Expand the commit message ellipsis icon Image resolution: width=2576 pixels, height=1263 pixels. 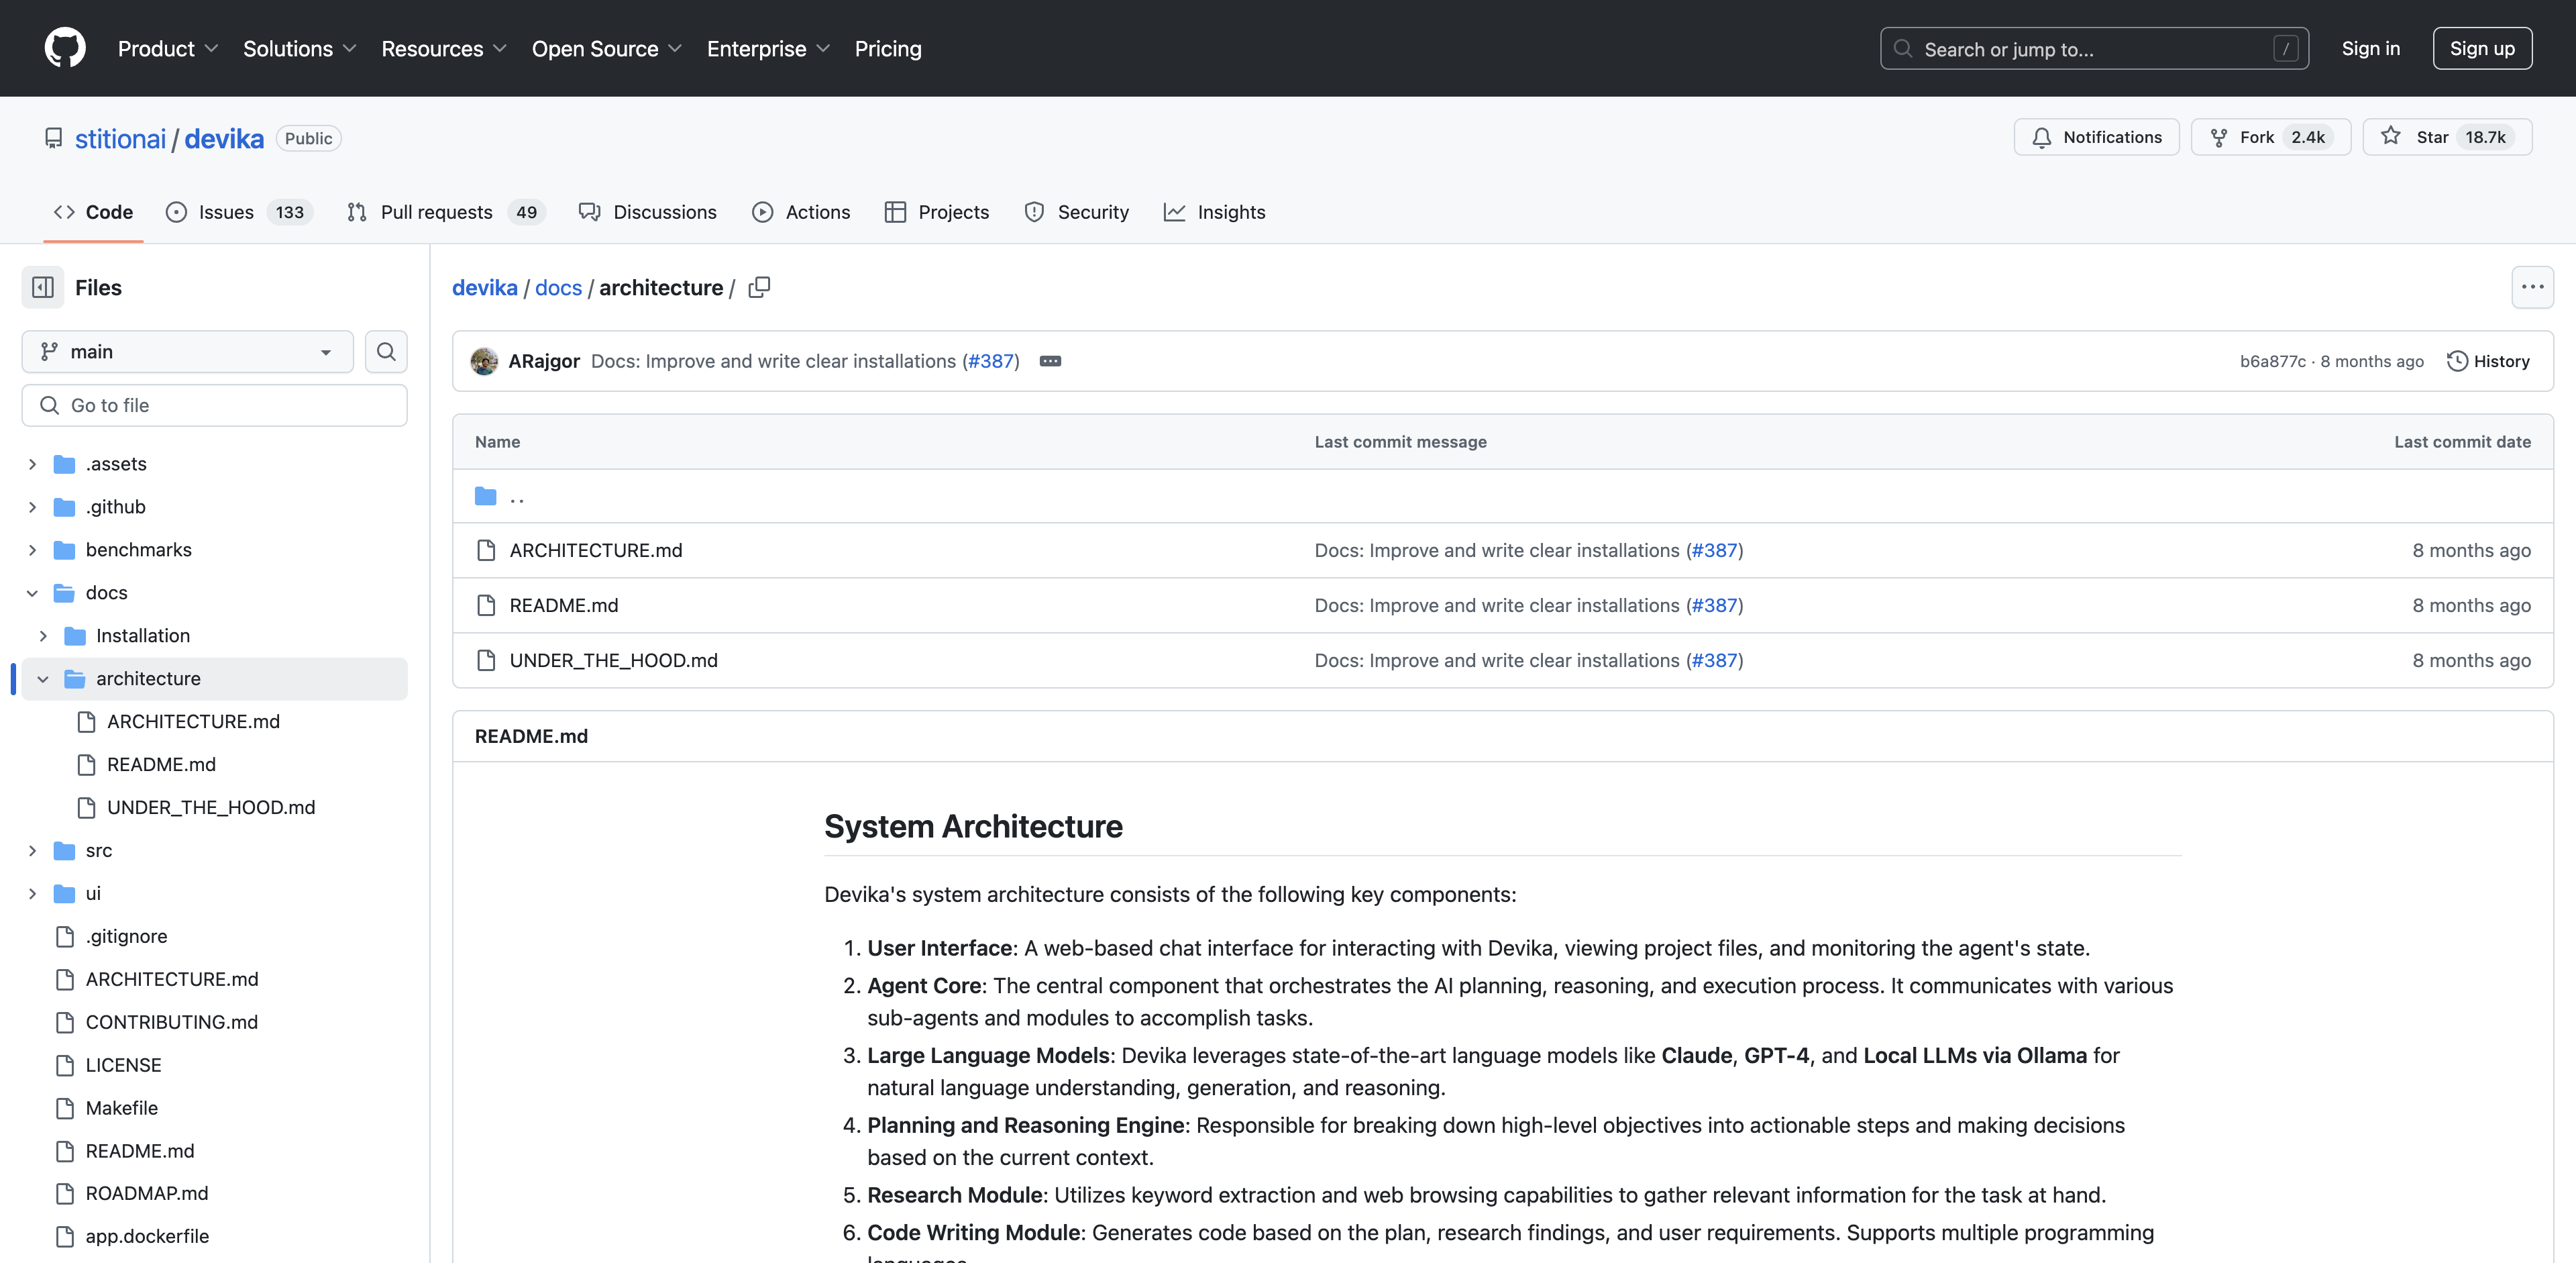click(1050, 361)
